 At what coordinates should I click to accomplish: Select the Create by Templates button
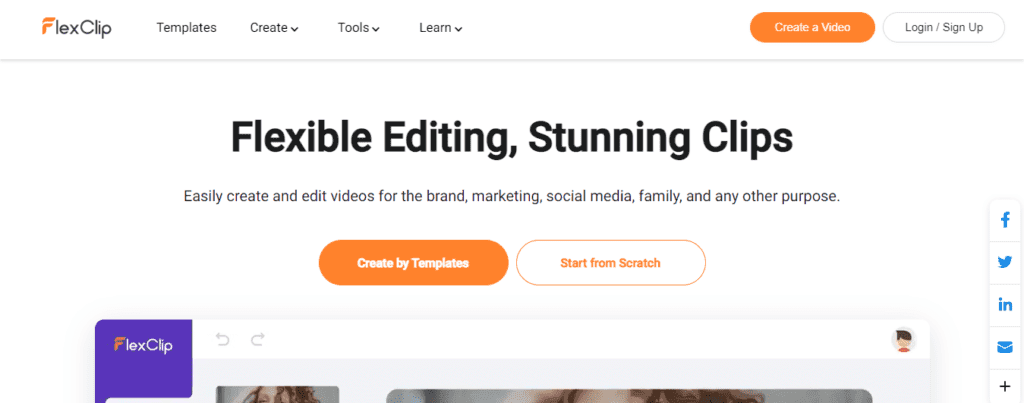[x=413, y=263]
